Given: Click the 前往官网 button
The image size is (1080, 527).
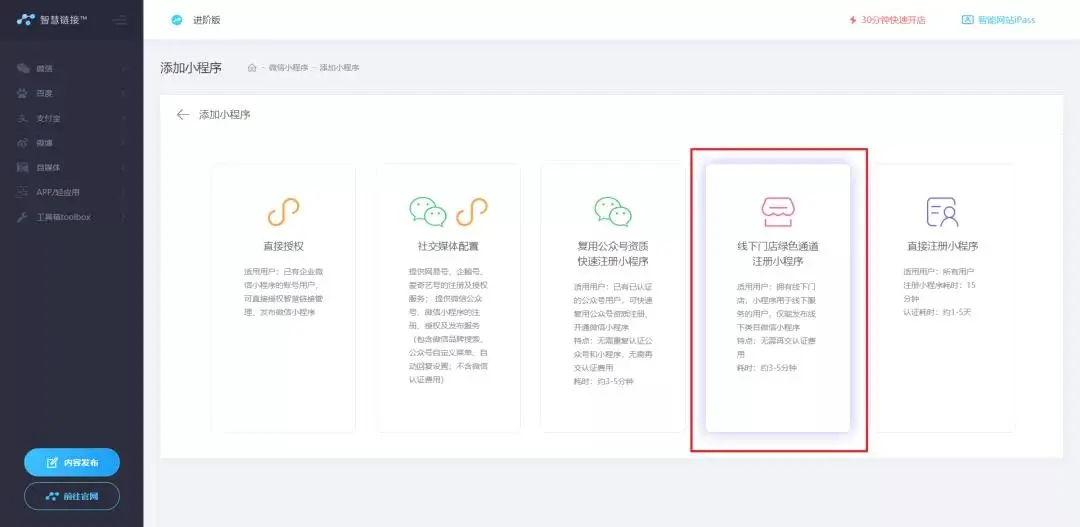Looking at the screenshot, I should click(72, 496).
